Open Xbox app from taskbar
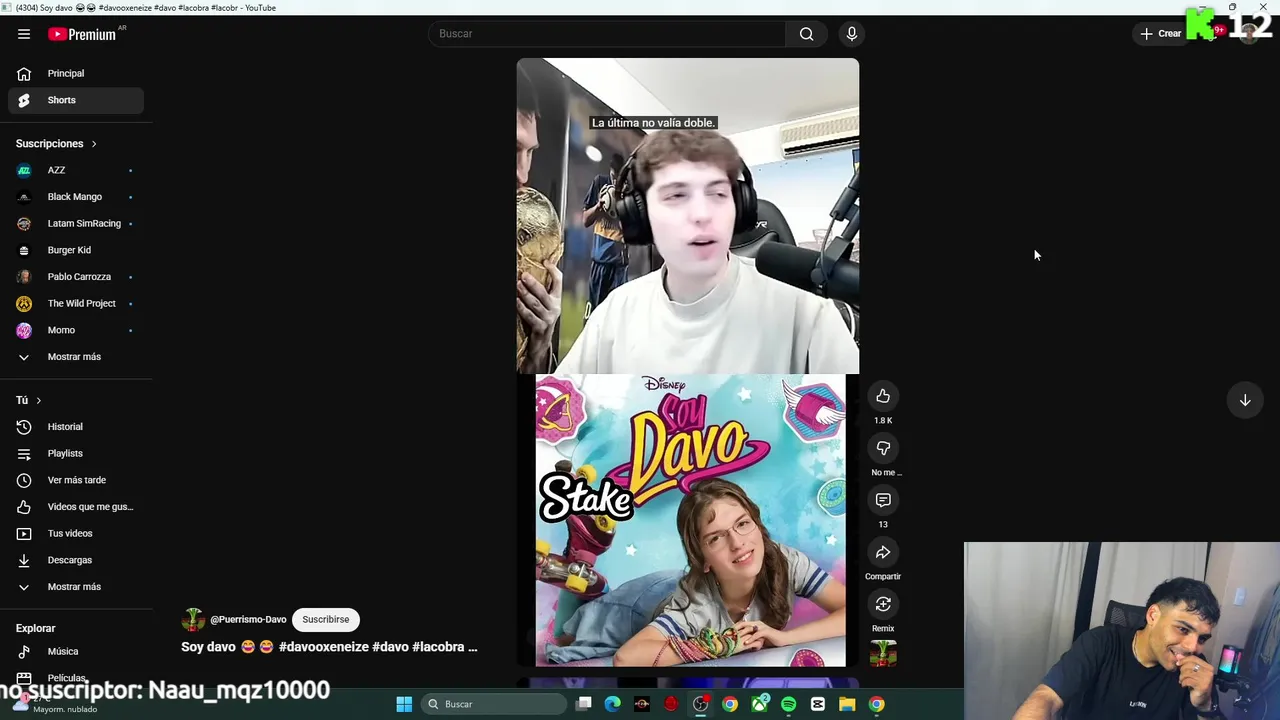Image resolution: width=1280 pixels, height=720 pixels. pos(760,704)
